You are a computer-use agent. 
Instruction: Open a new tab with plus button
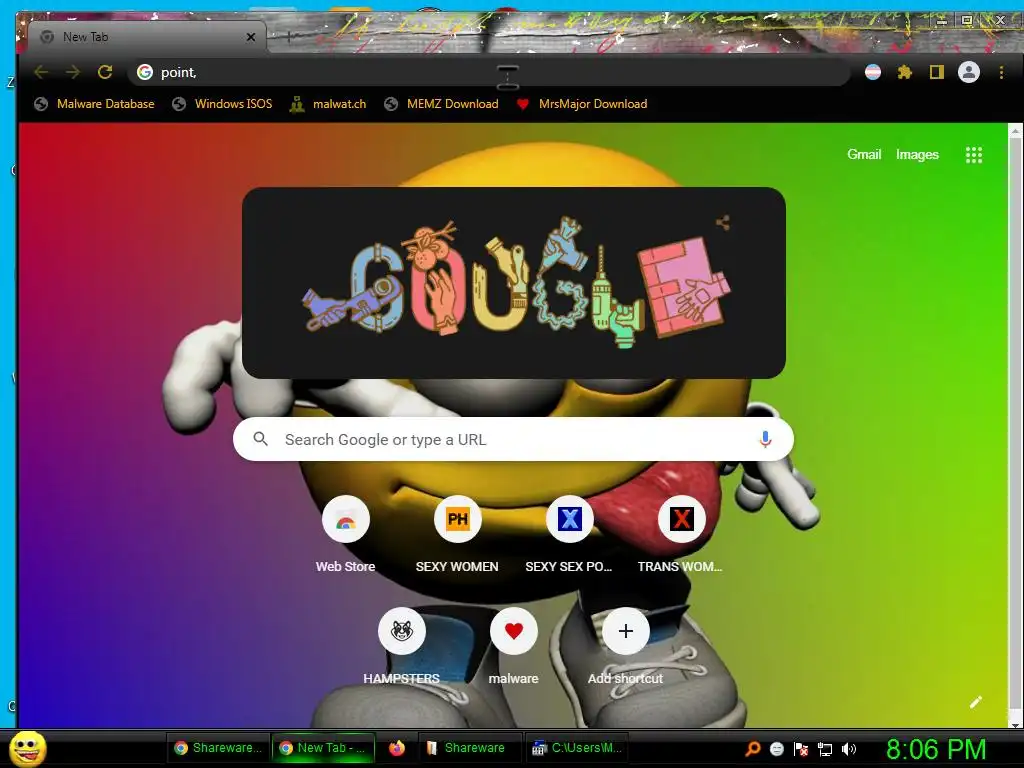(288, 37)
